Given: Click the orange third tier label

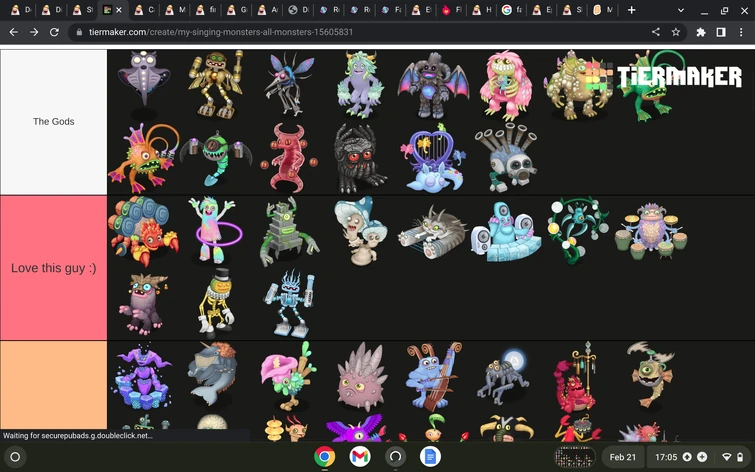Looking at the screenshot, I should point(53,385).
